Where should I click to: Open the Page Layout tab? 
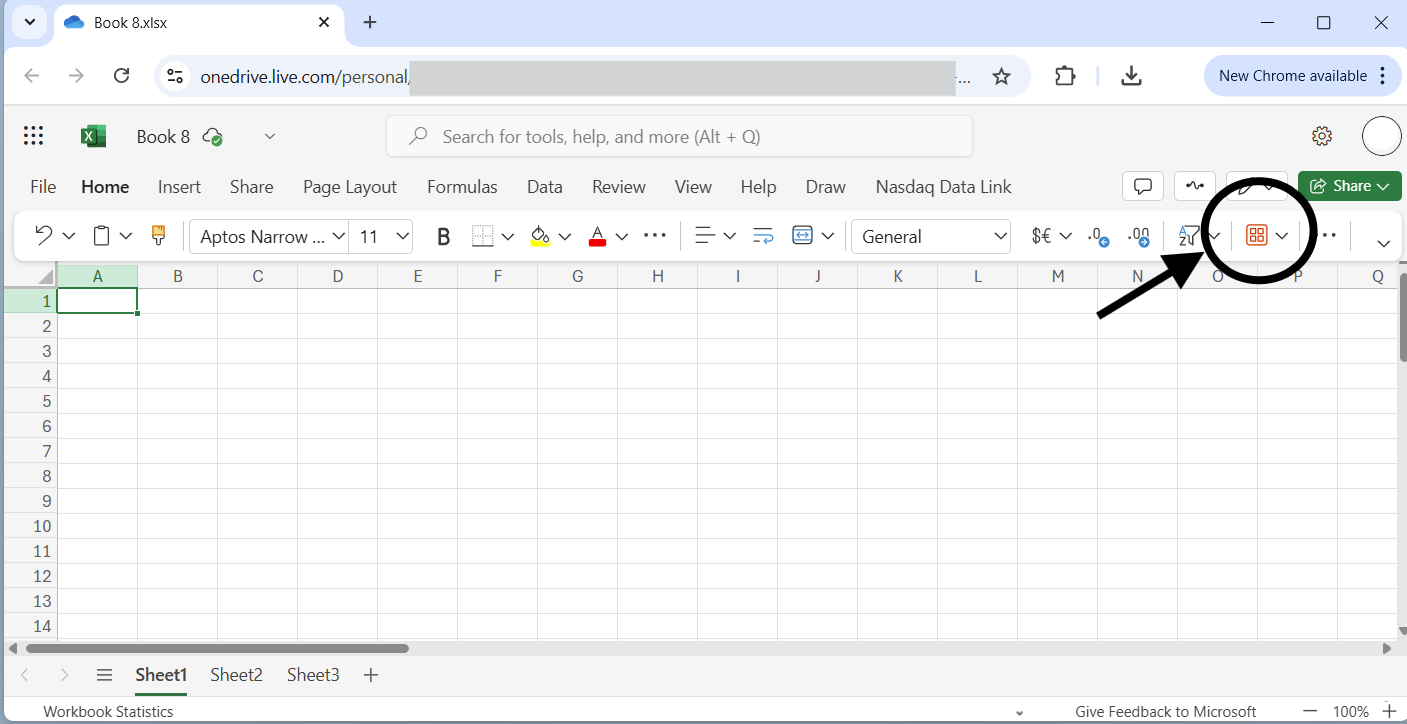pyautogui.click(x=350, y=187)
